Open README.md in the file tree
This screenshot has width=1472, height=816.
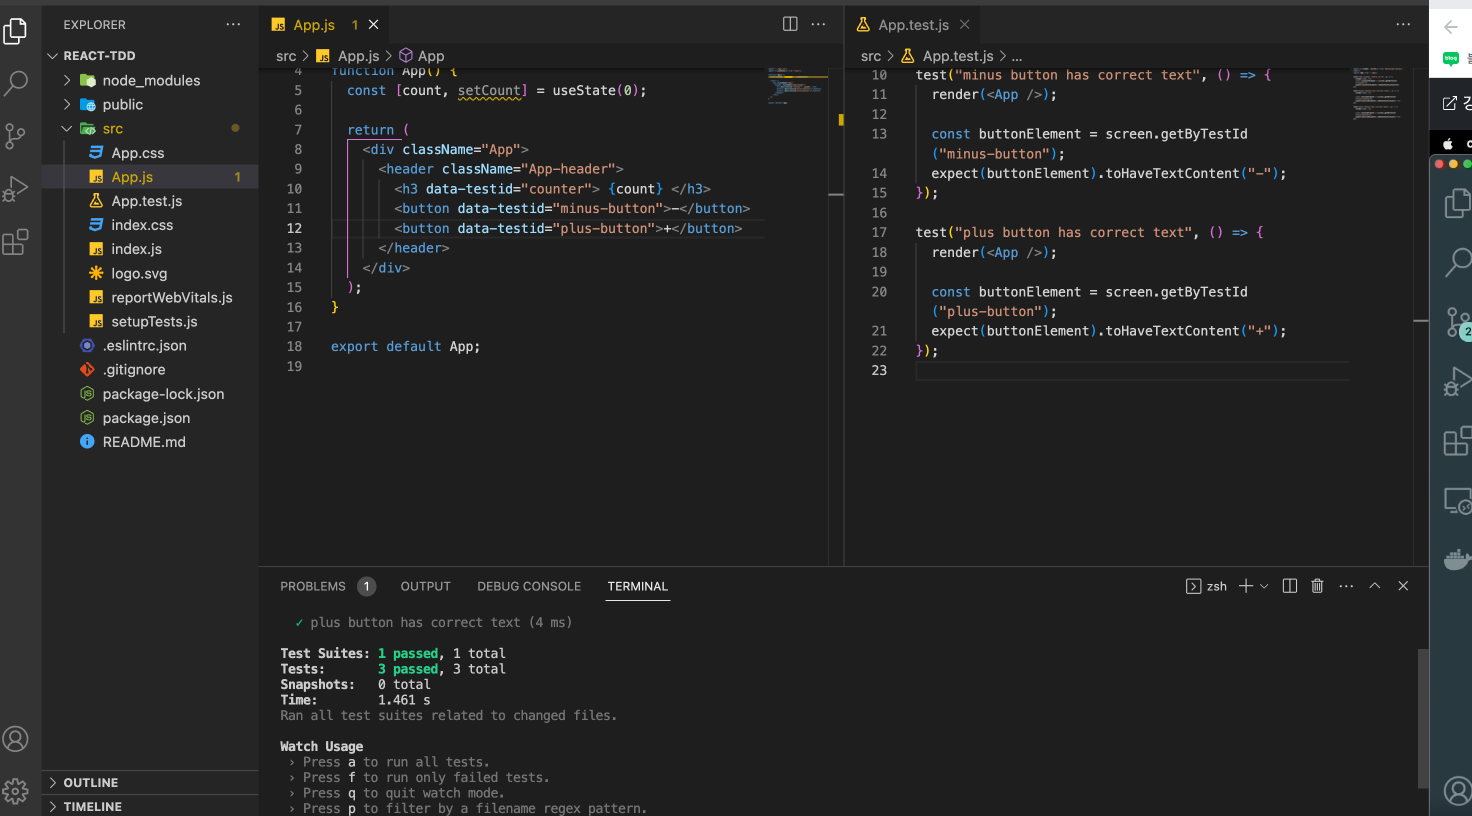pyautogui.click(x=150, y=442)
